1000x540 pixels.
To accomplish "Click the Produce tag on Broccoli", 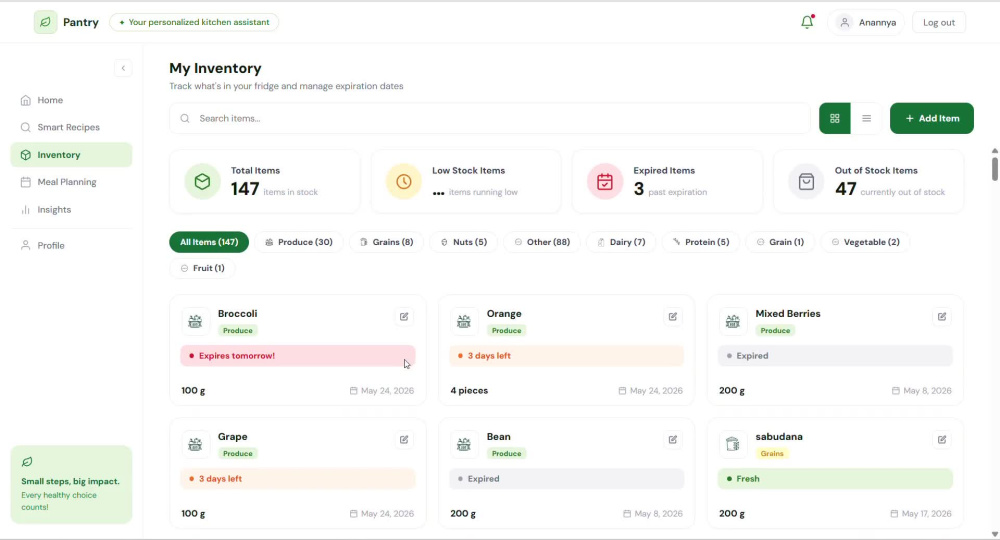I will click(237, 330).
